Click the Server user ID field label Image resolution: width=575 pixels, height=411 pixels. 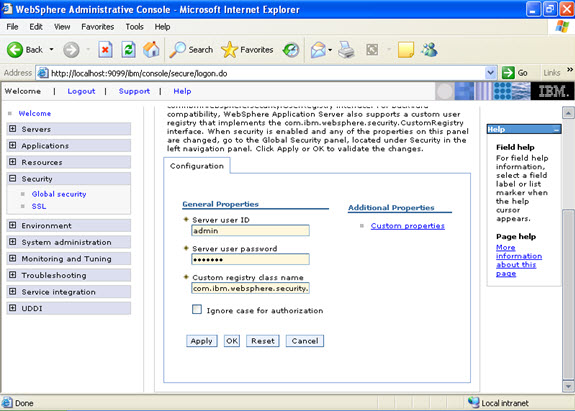(x=221, y=220)
